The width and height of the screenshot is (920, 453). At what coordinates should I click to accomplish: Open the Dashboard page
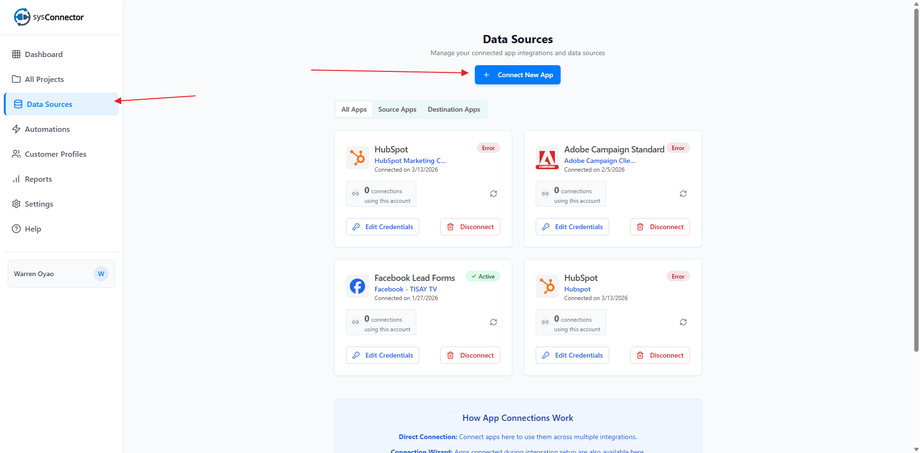point(43,54)
